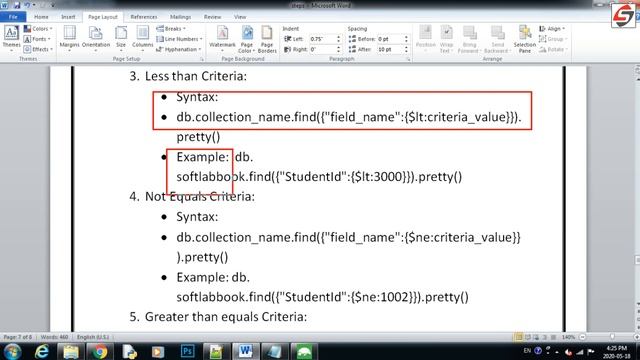Open the Group dropdown in Arrange

tap(553, 39)
